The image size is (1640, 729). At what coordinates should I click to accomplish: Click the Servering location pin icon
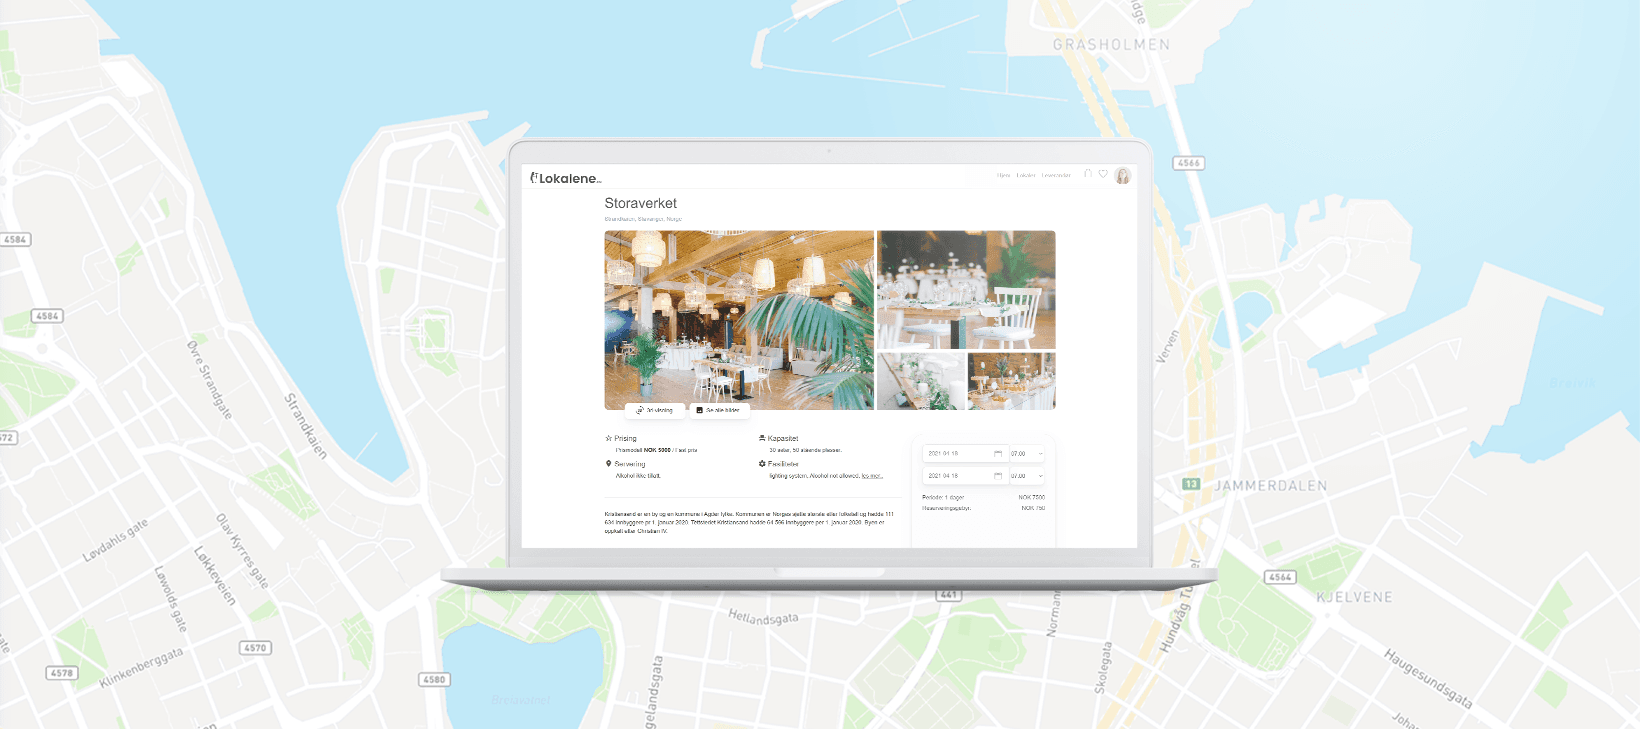point(608,464)
